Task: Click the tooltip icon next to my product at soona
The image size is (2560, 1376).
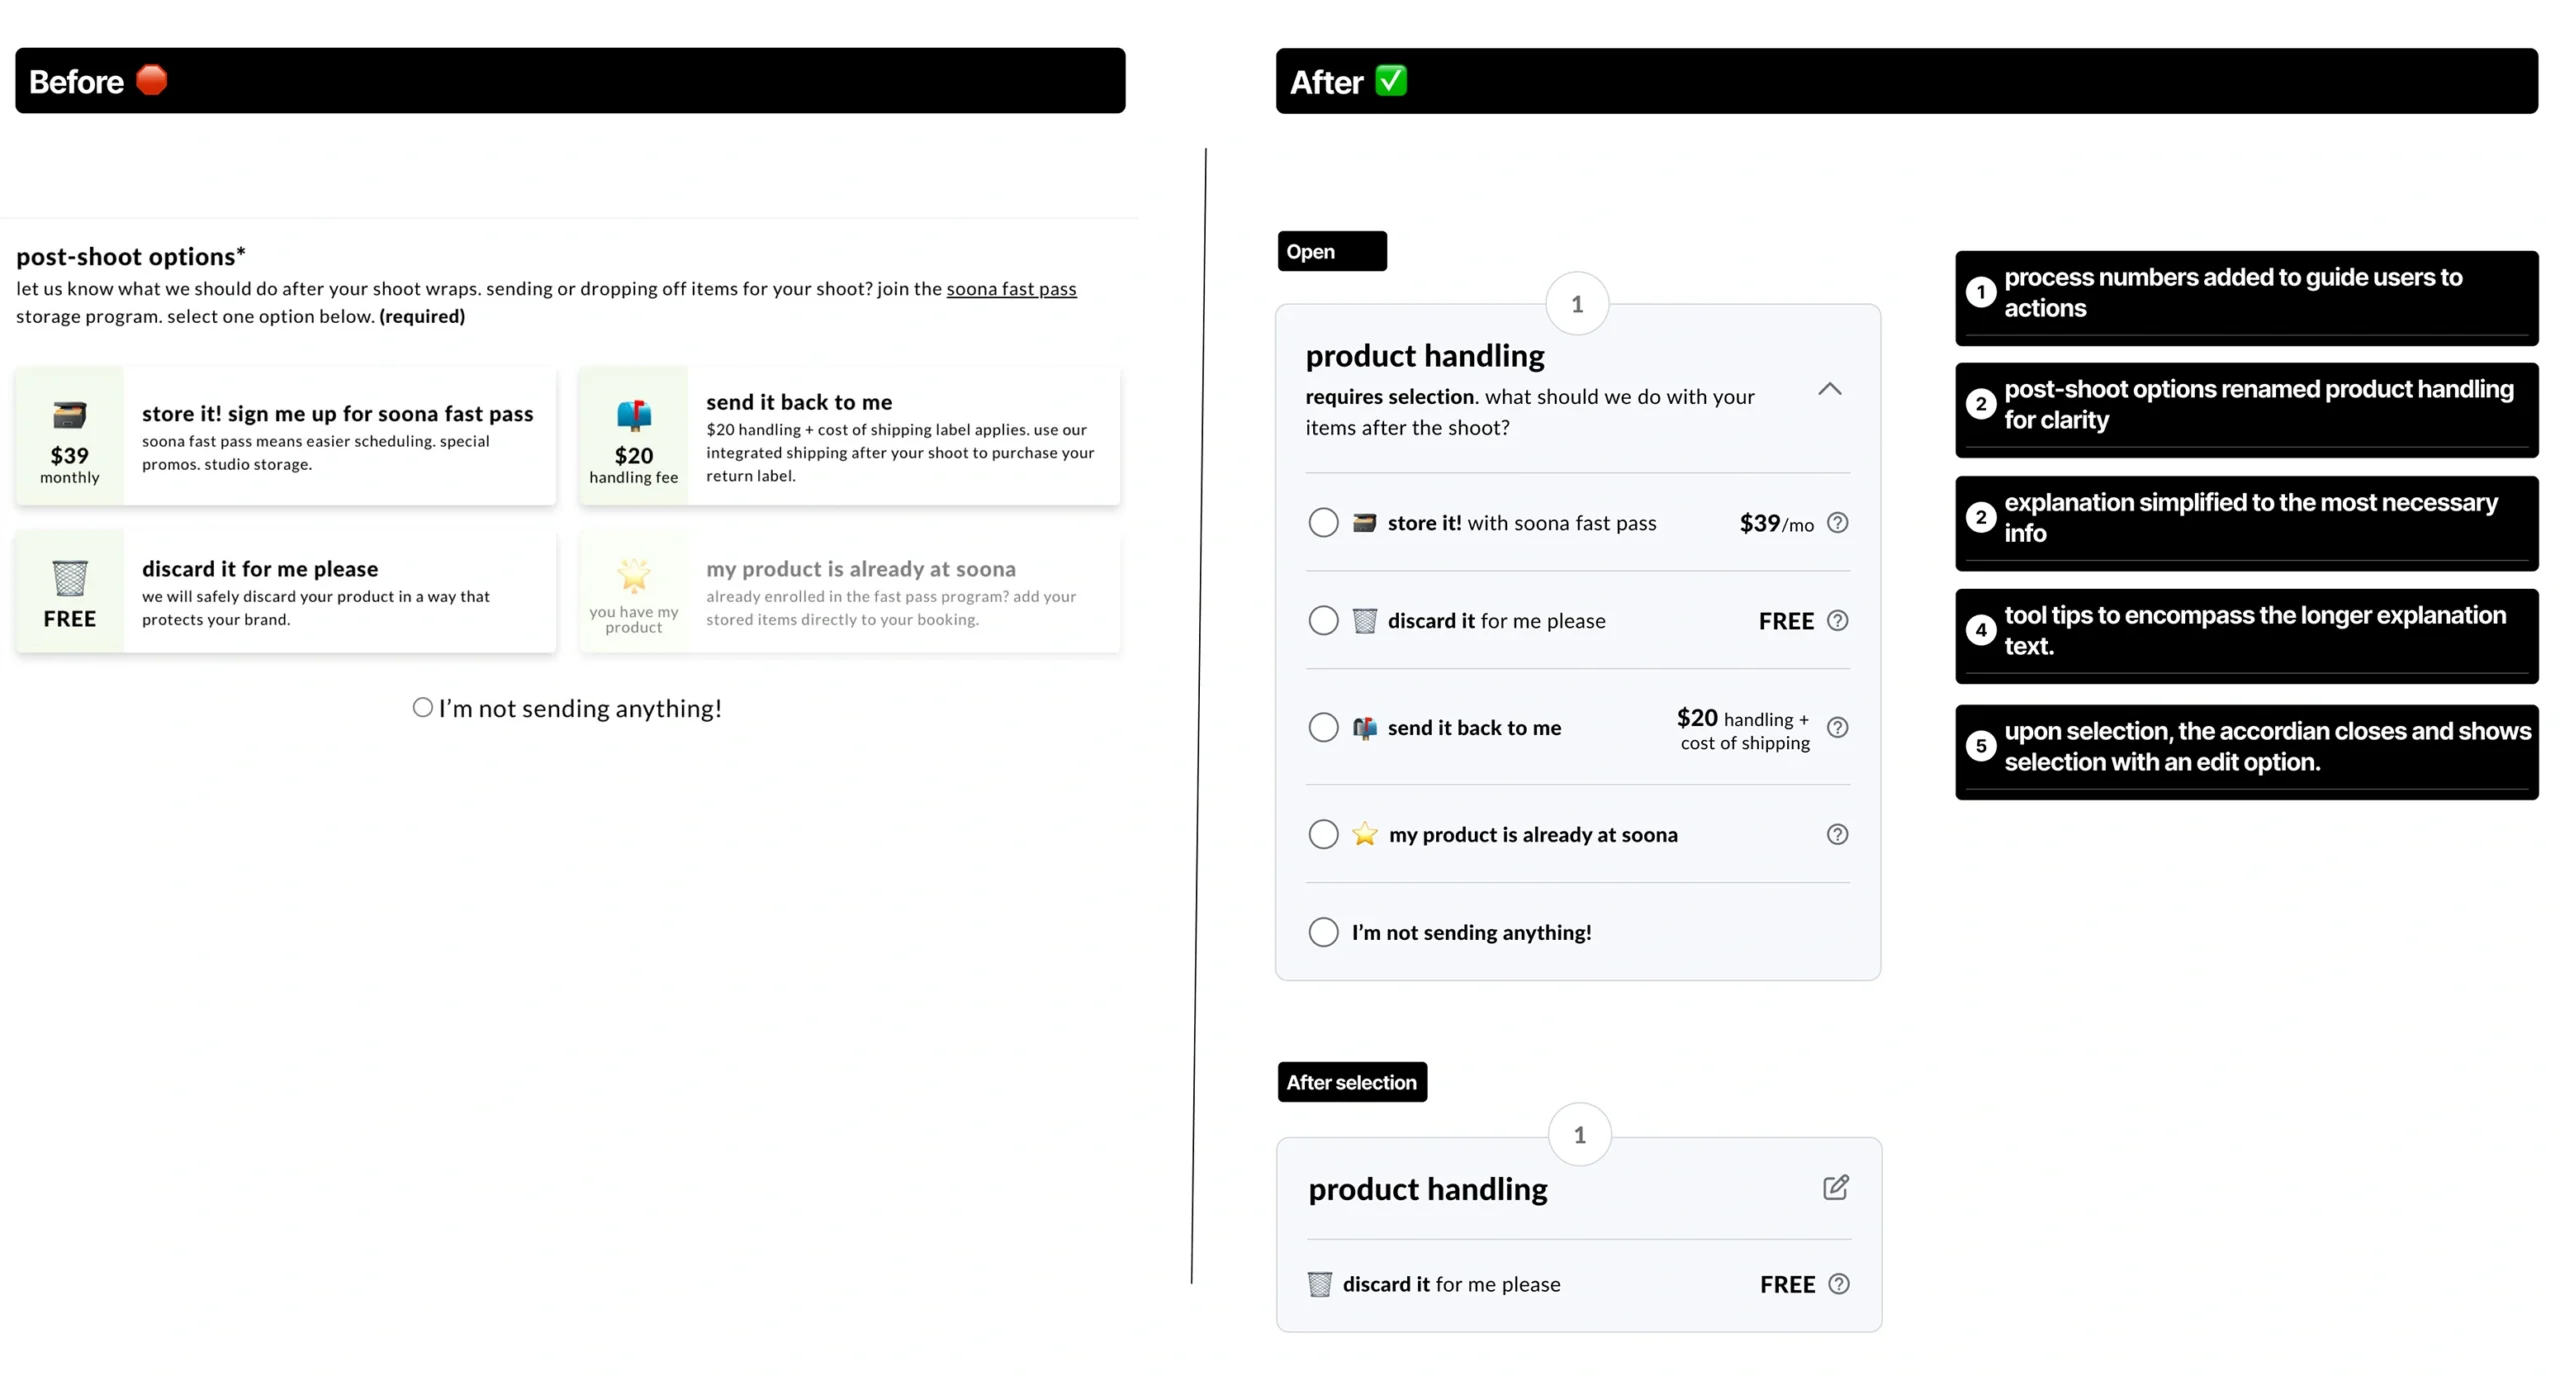Action: click(1837, 834)
